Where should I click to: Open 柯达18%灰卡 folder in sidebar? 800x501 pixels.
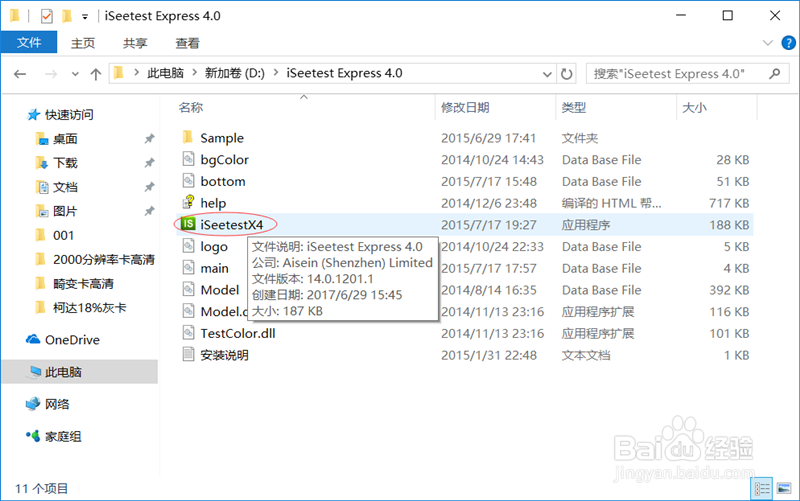click(x=90, y=308)
